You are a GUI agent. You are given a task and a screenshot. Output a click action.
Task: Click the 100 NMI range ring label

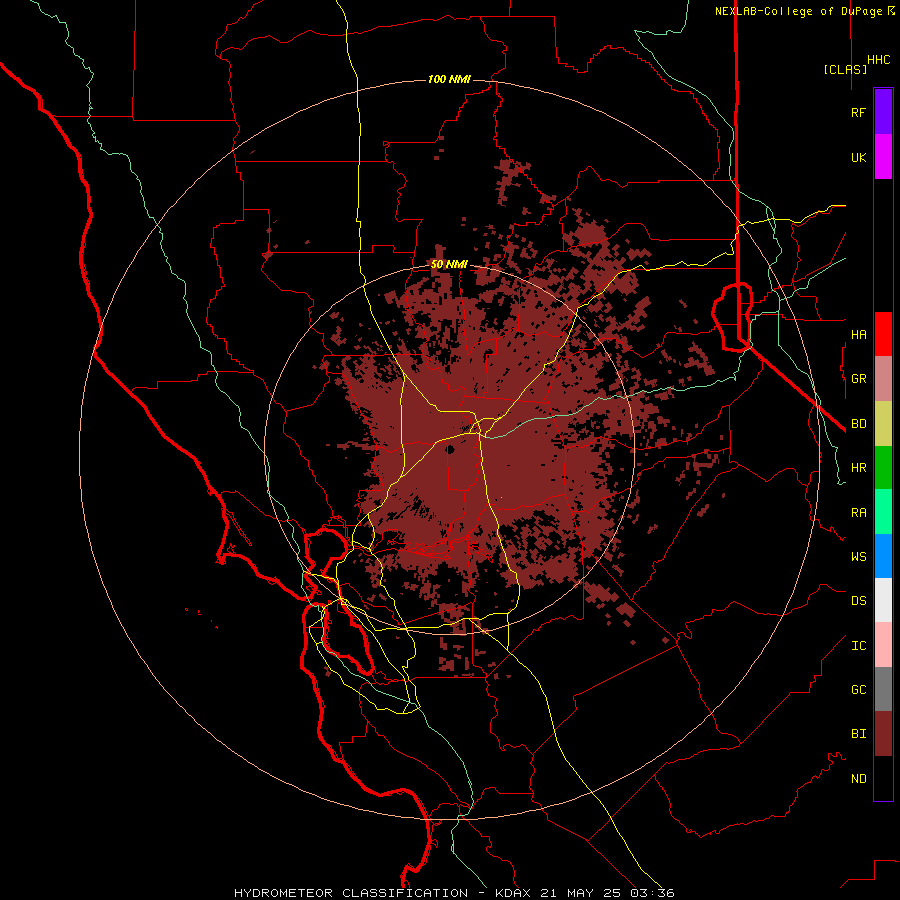tap(449, 79)
